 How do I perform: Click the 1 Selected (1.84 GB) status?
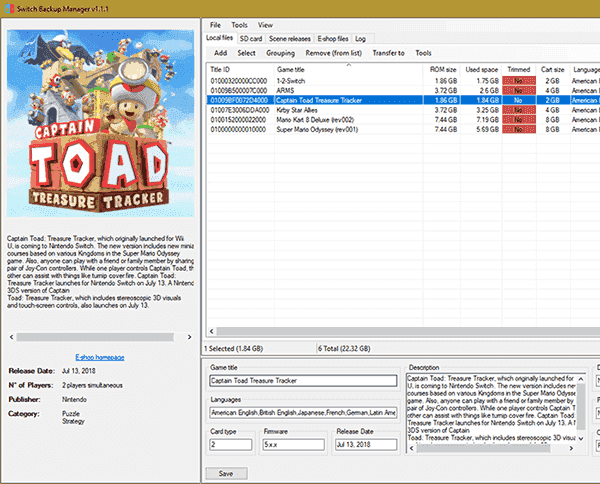(233, 349)
